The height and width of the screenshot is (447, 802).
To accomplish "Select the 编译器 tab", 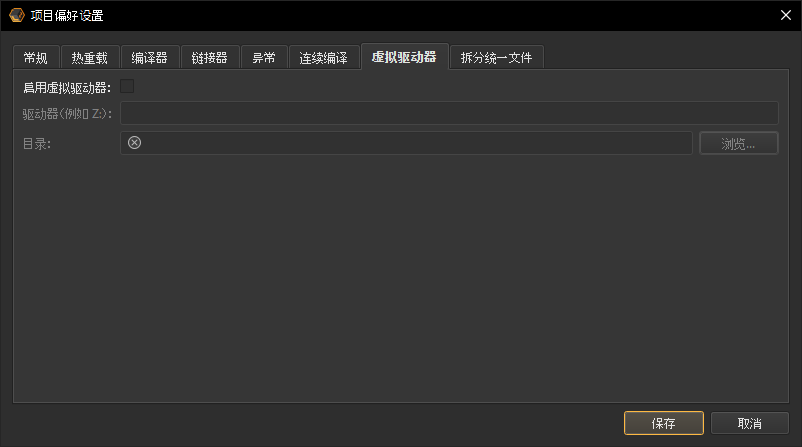I will (150, 58).
